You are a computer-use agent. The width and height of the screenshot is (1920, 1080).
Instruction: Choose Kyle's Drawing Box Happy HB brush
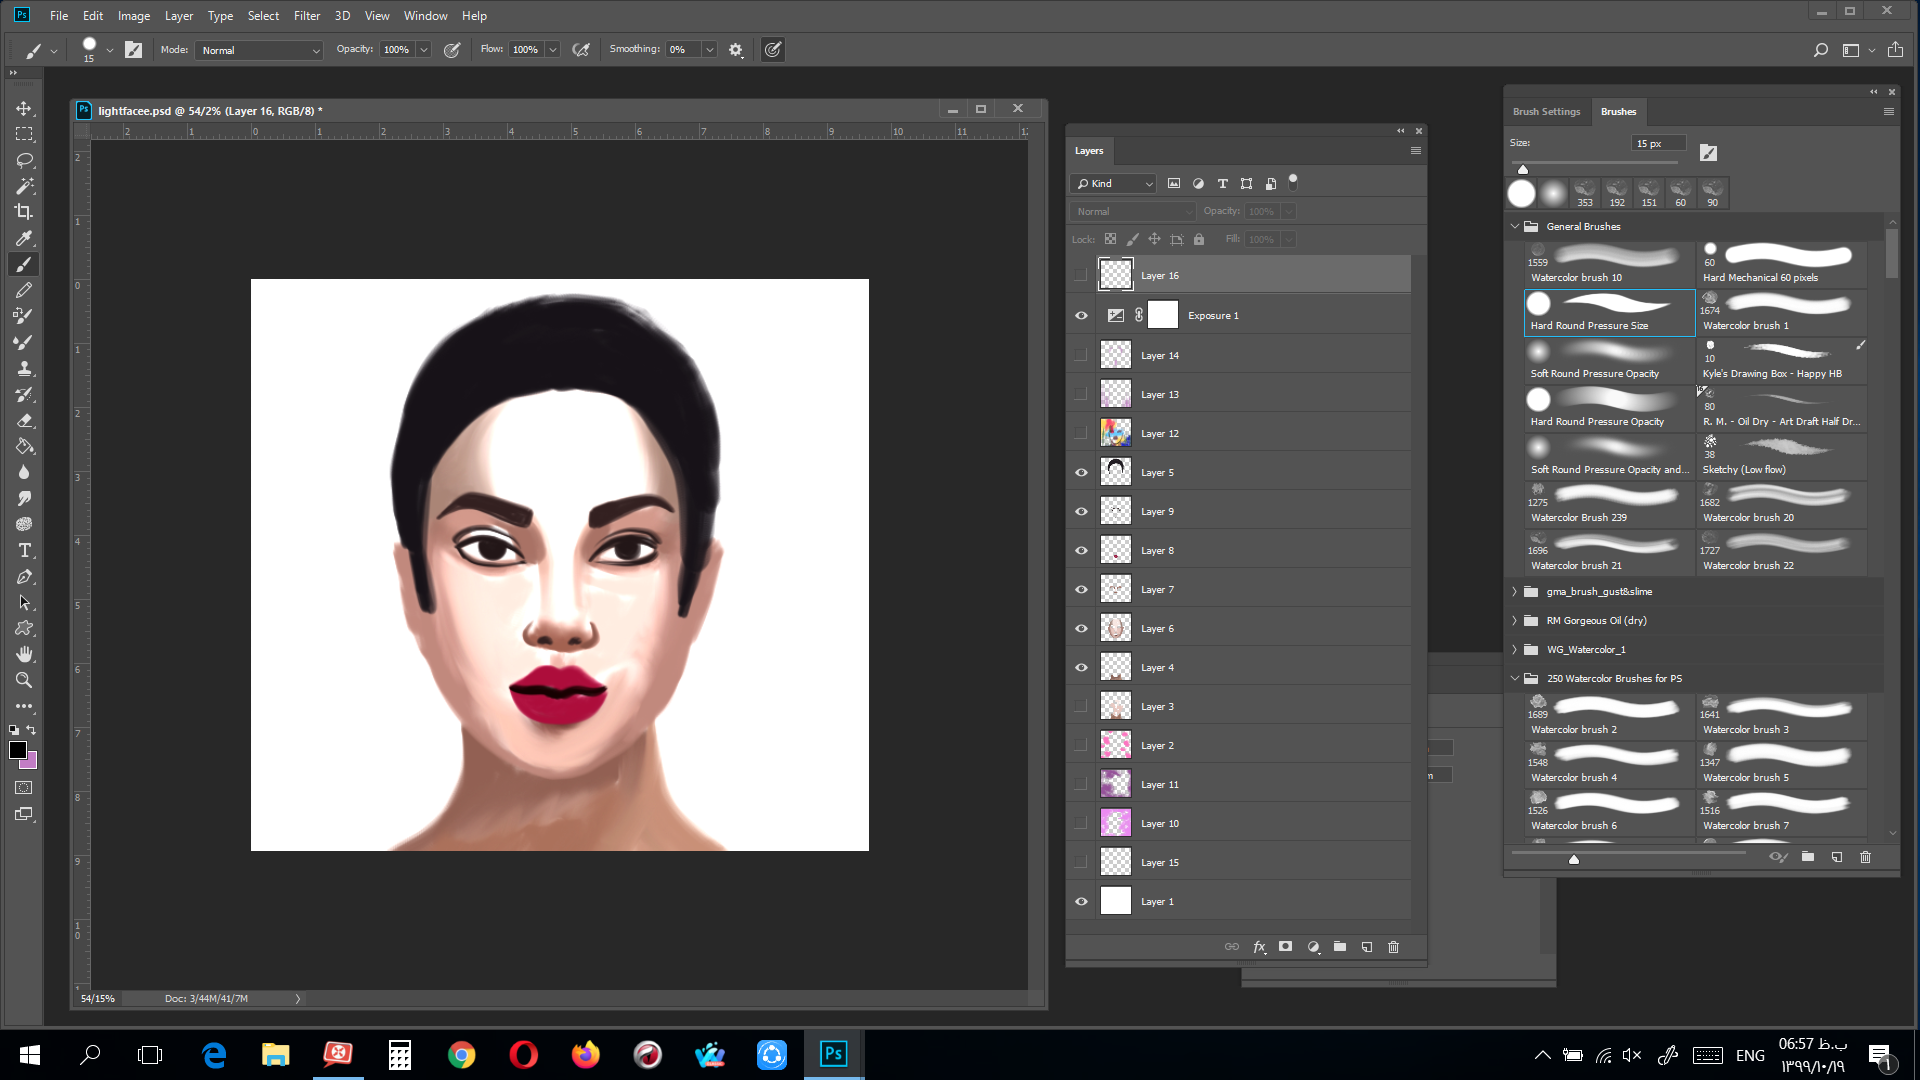click(x=1781, y=361)
